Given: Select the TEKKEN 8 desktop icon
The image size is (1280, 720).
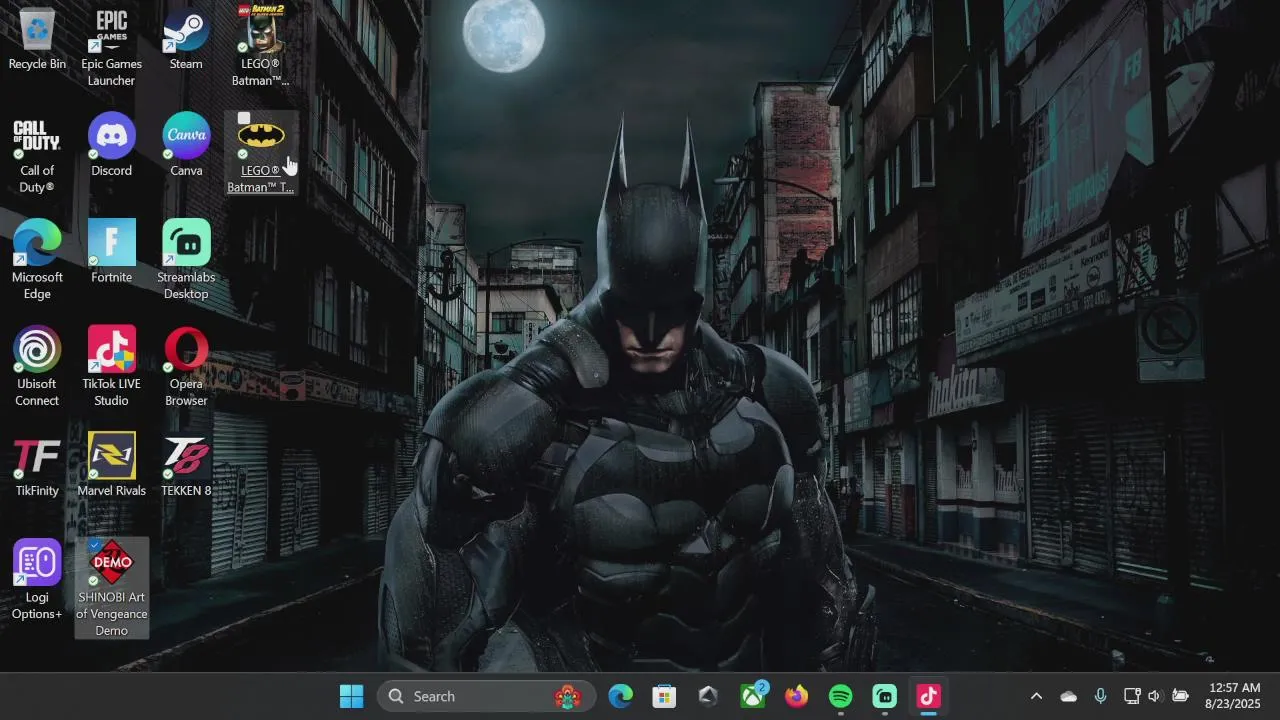Looking at the screenshot, I should point(186,466).
